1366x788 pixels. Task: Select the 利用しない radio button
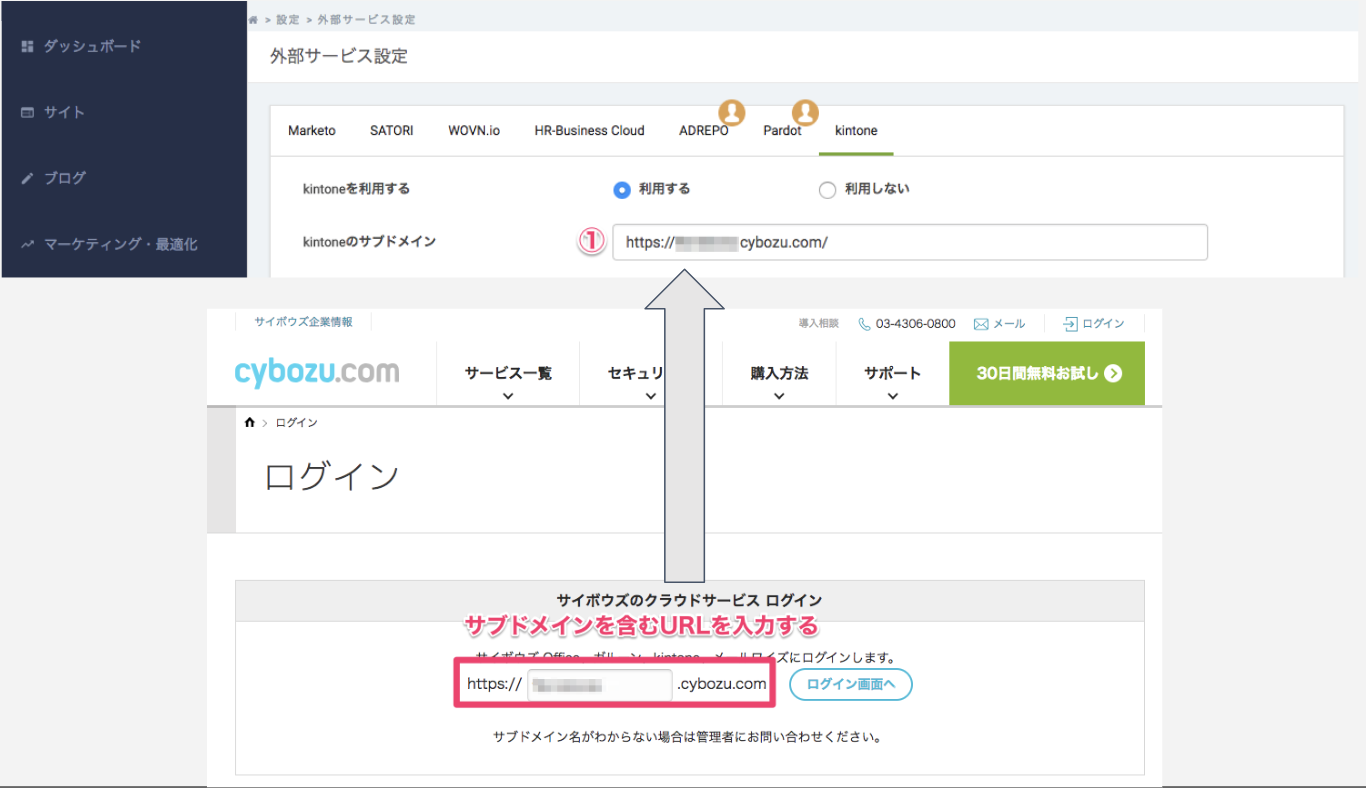(x=827, y=189)
